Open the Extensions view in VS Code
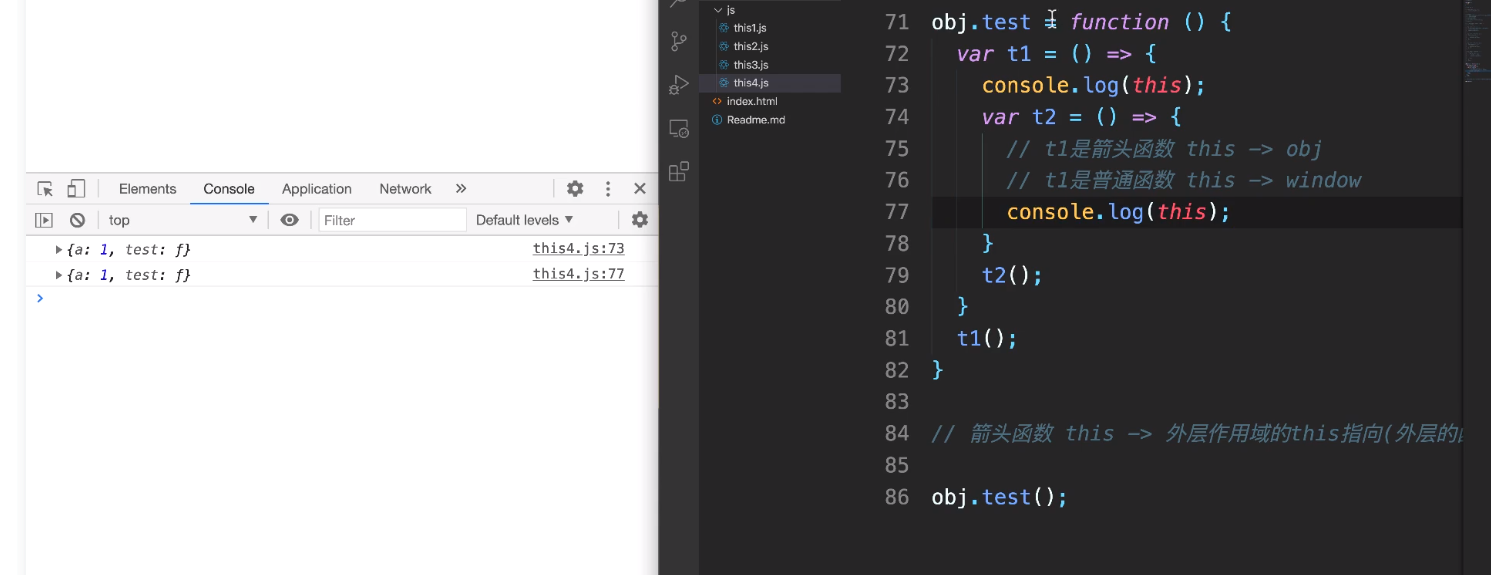 click(679, 172)
